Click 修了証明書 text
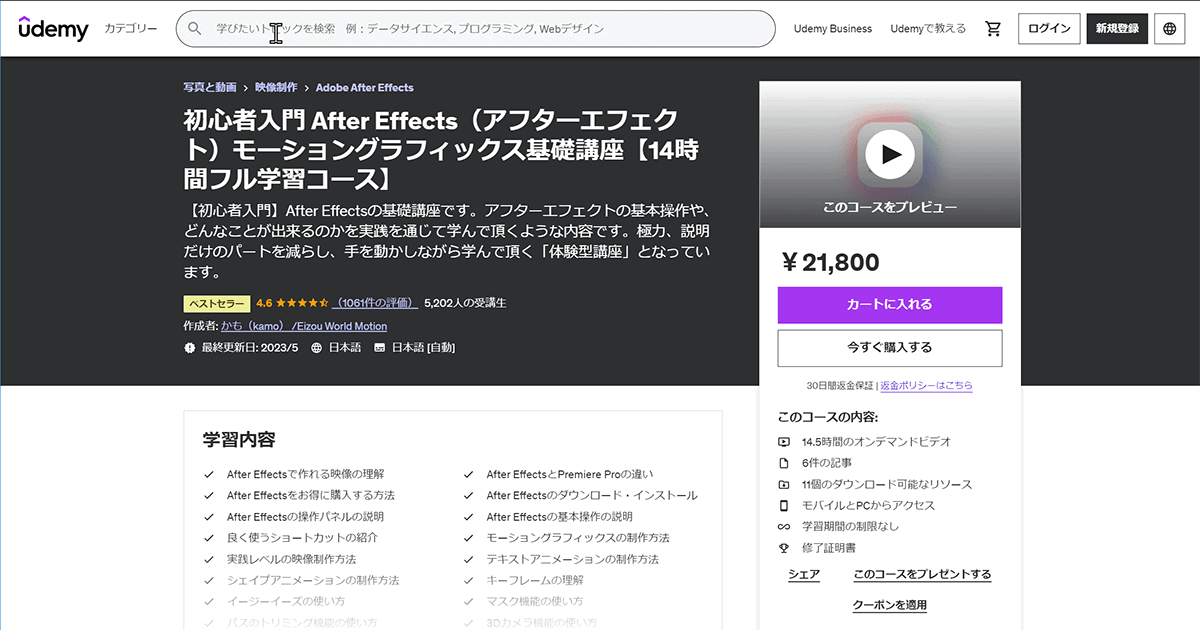Viewport: 1200px width, 630px height. pos(829,548)
